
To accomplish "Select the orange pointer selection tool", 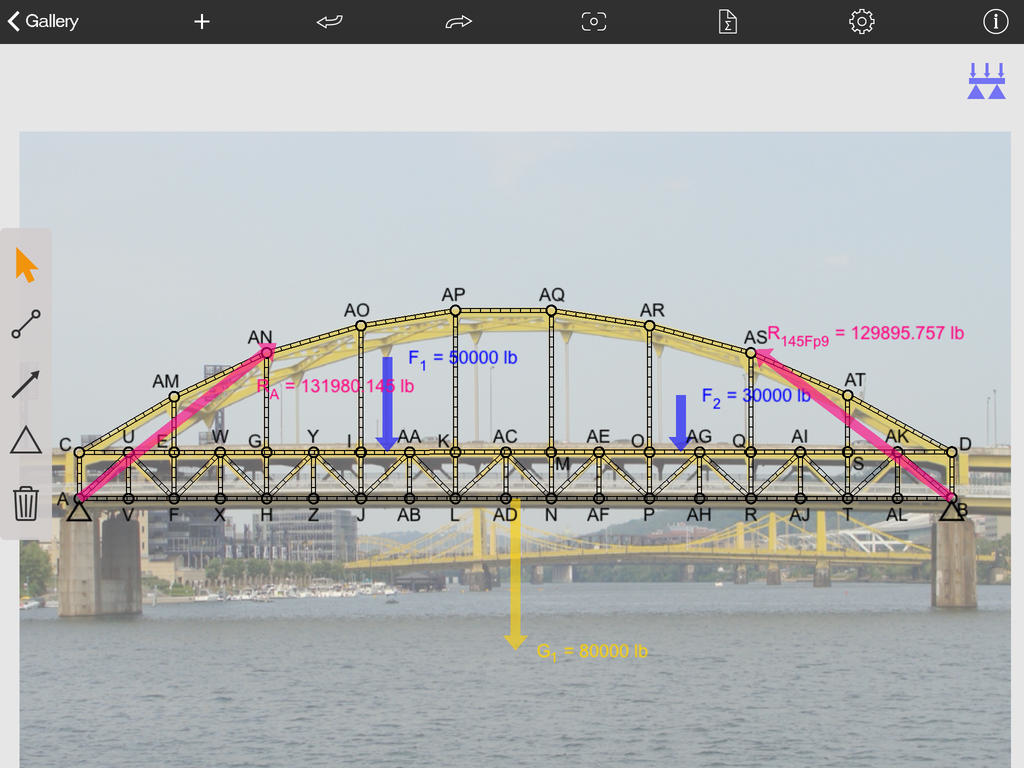I will click(x=26, y=266).
